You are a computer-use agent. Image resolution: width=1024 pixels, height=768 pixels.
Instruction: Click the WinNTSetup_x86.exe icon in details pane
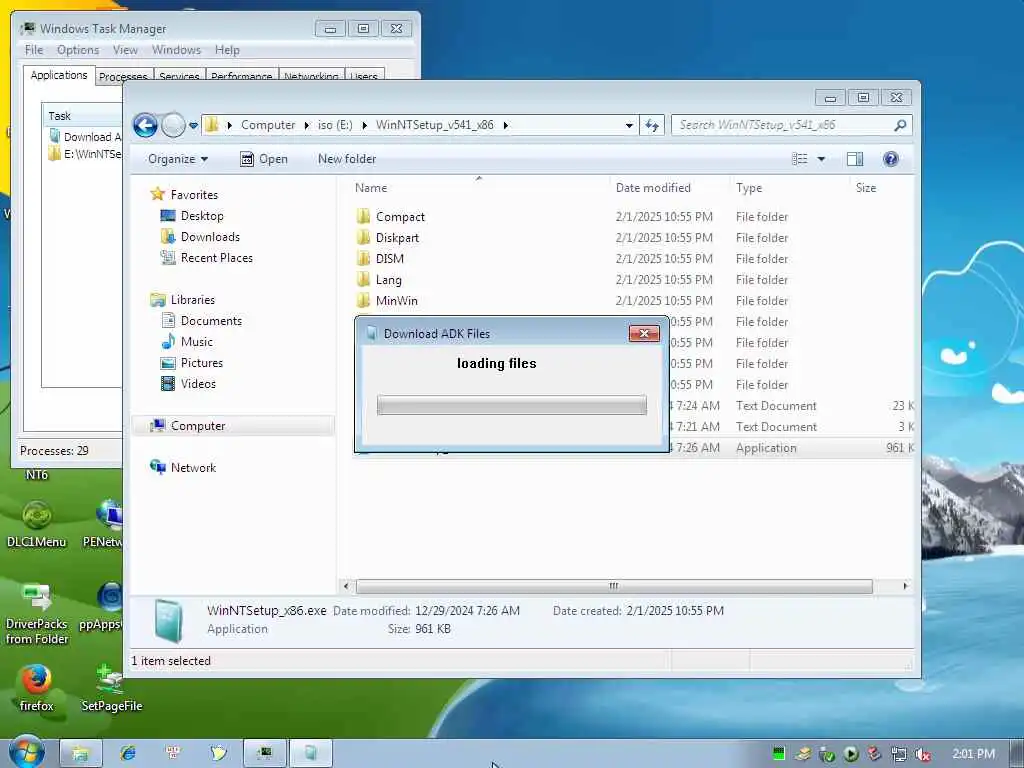point(168,620)
